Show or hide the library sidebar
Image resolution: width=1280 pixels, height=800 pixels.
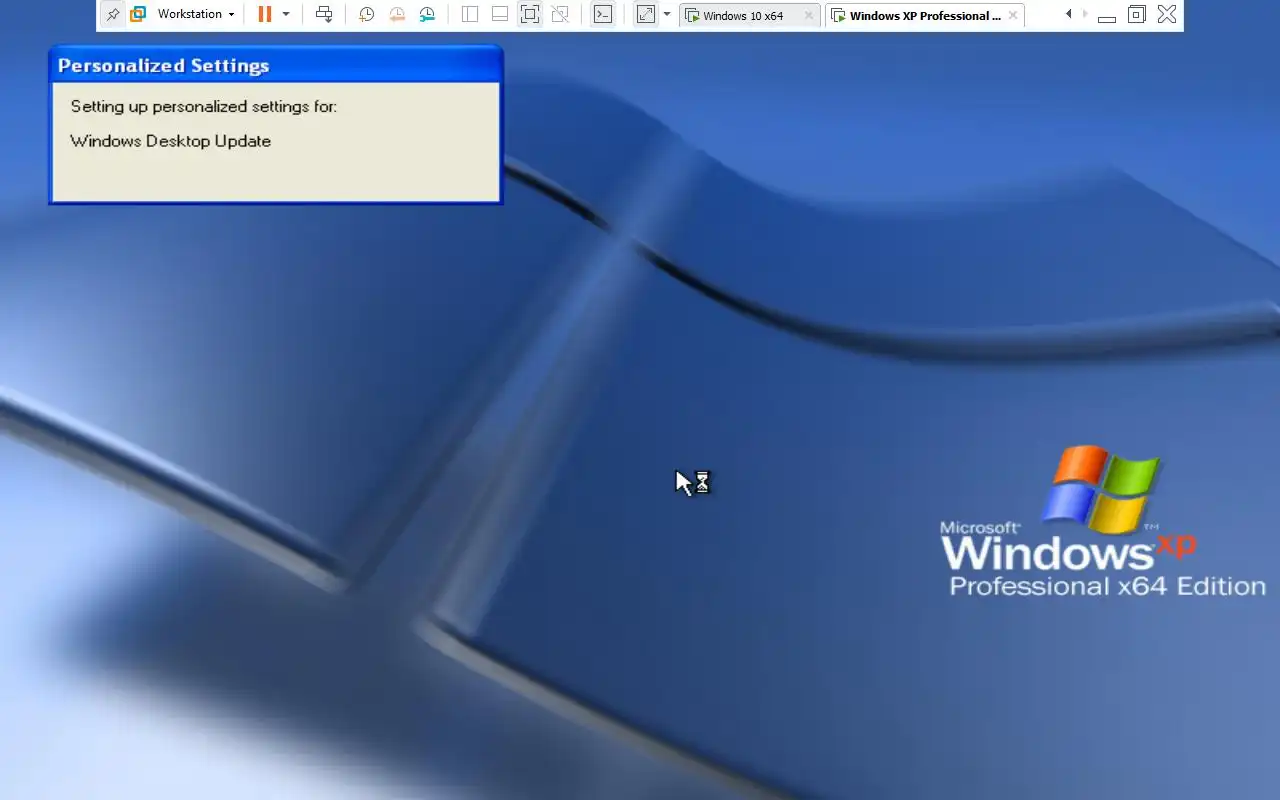tap(470, 15)
